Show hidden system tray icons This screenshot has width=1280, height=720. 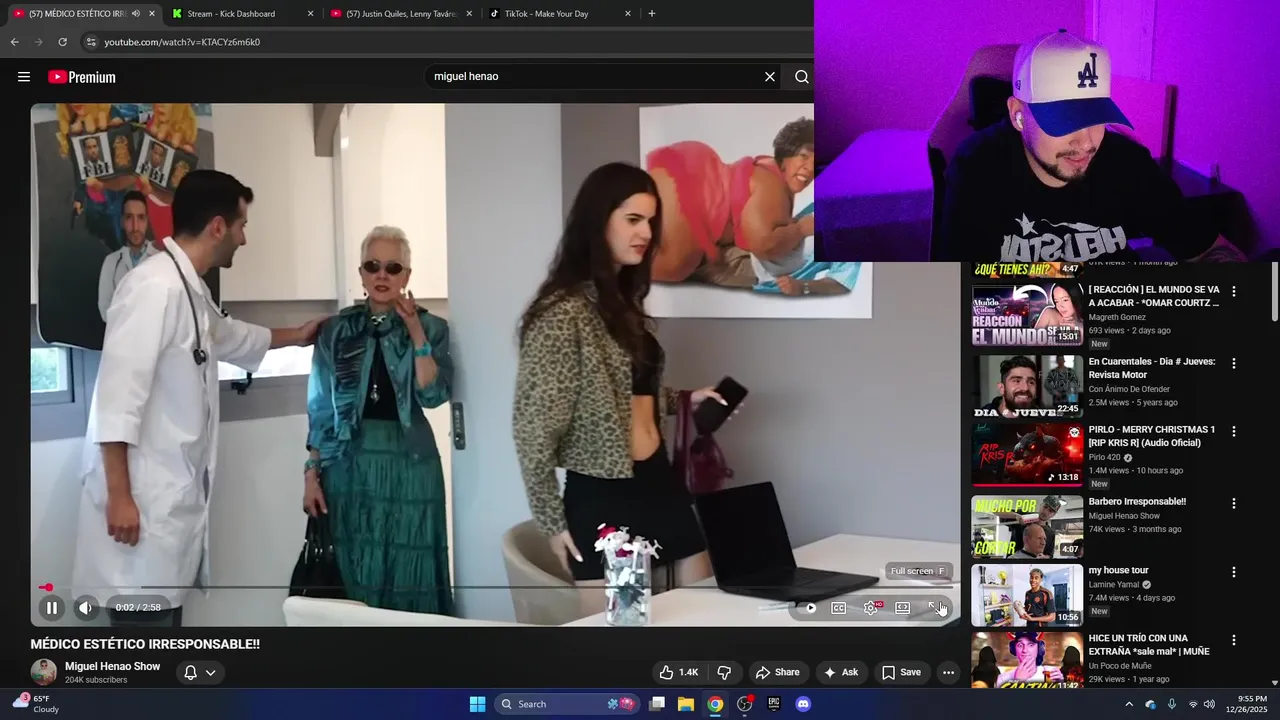(1129, 704)
